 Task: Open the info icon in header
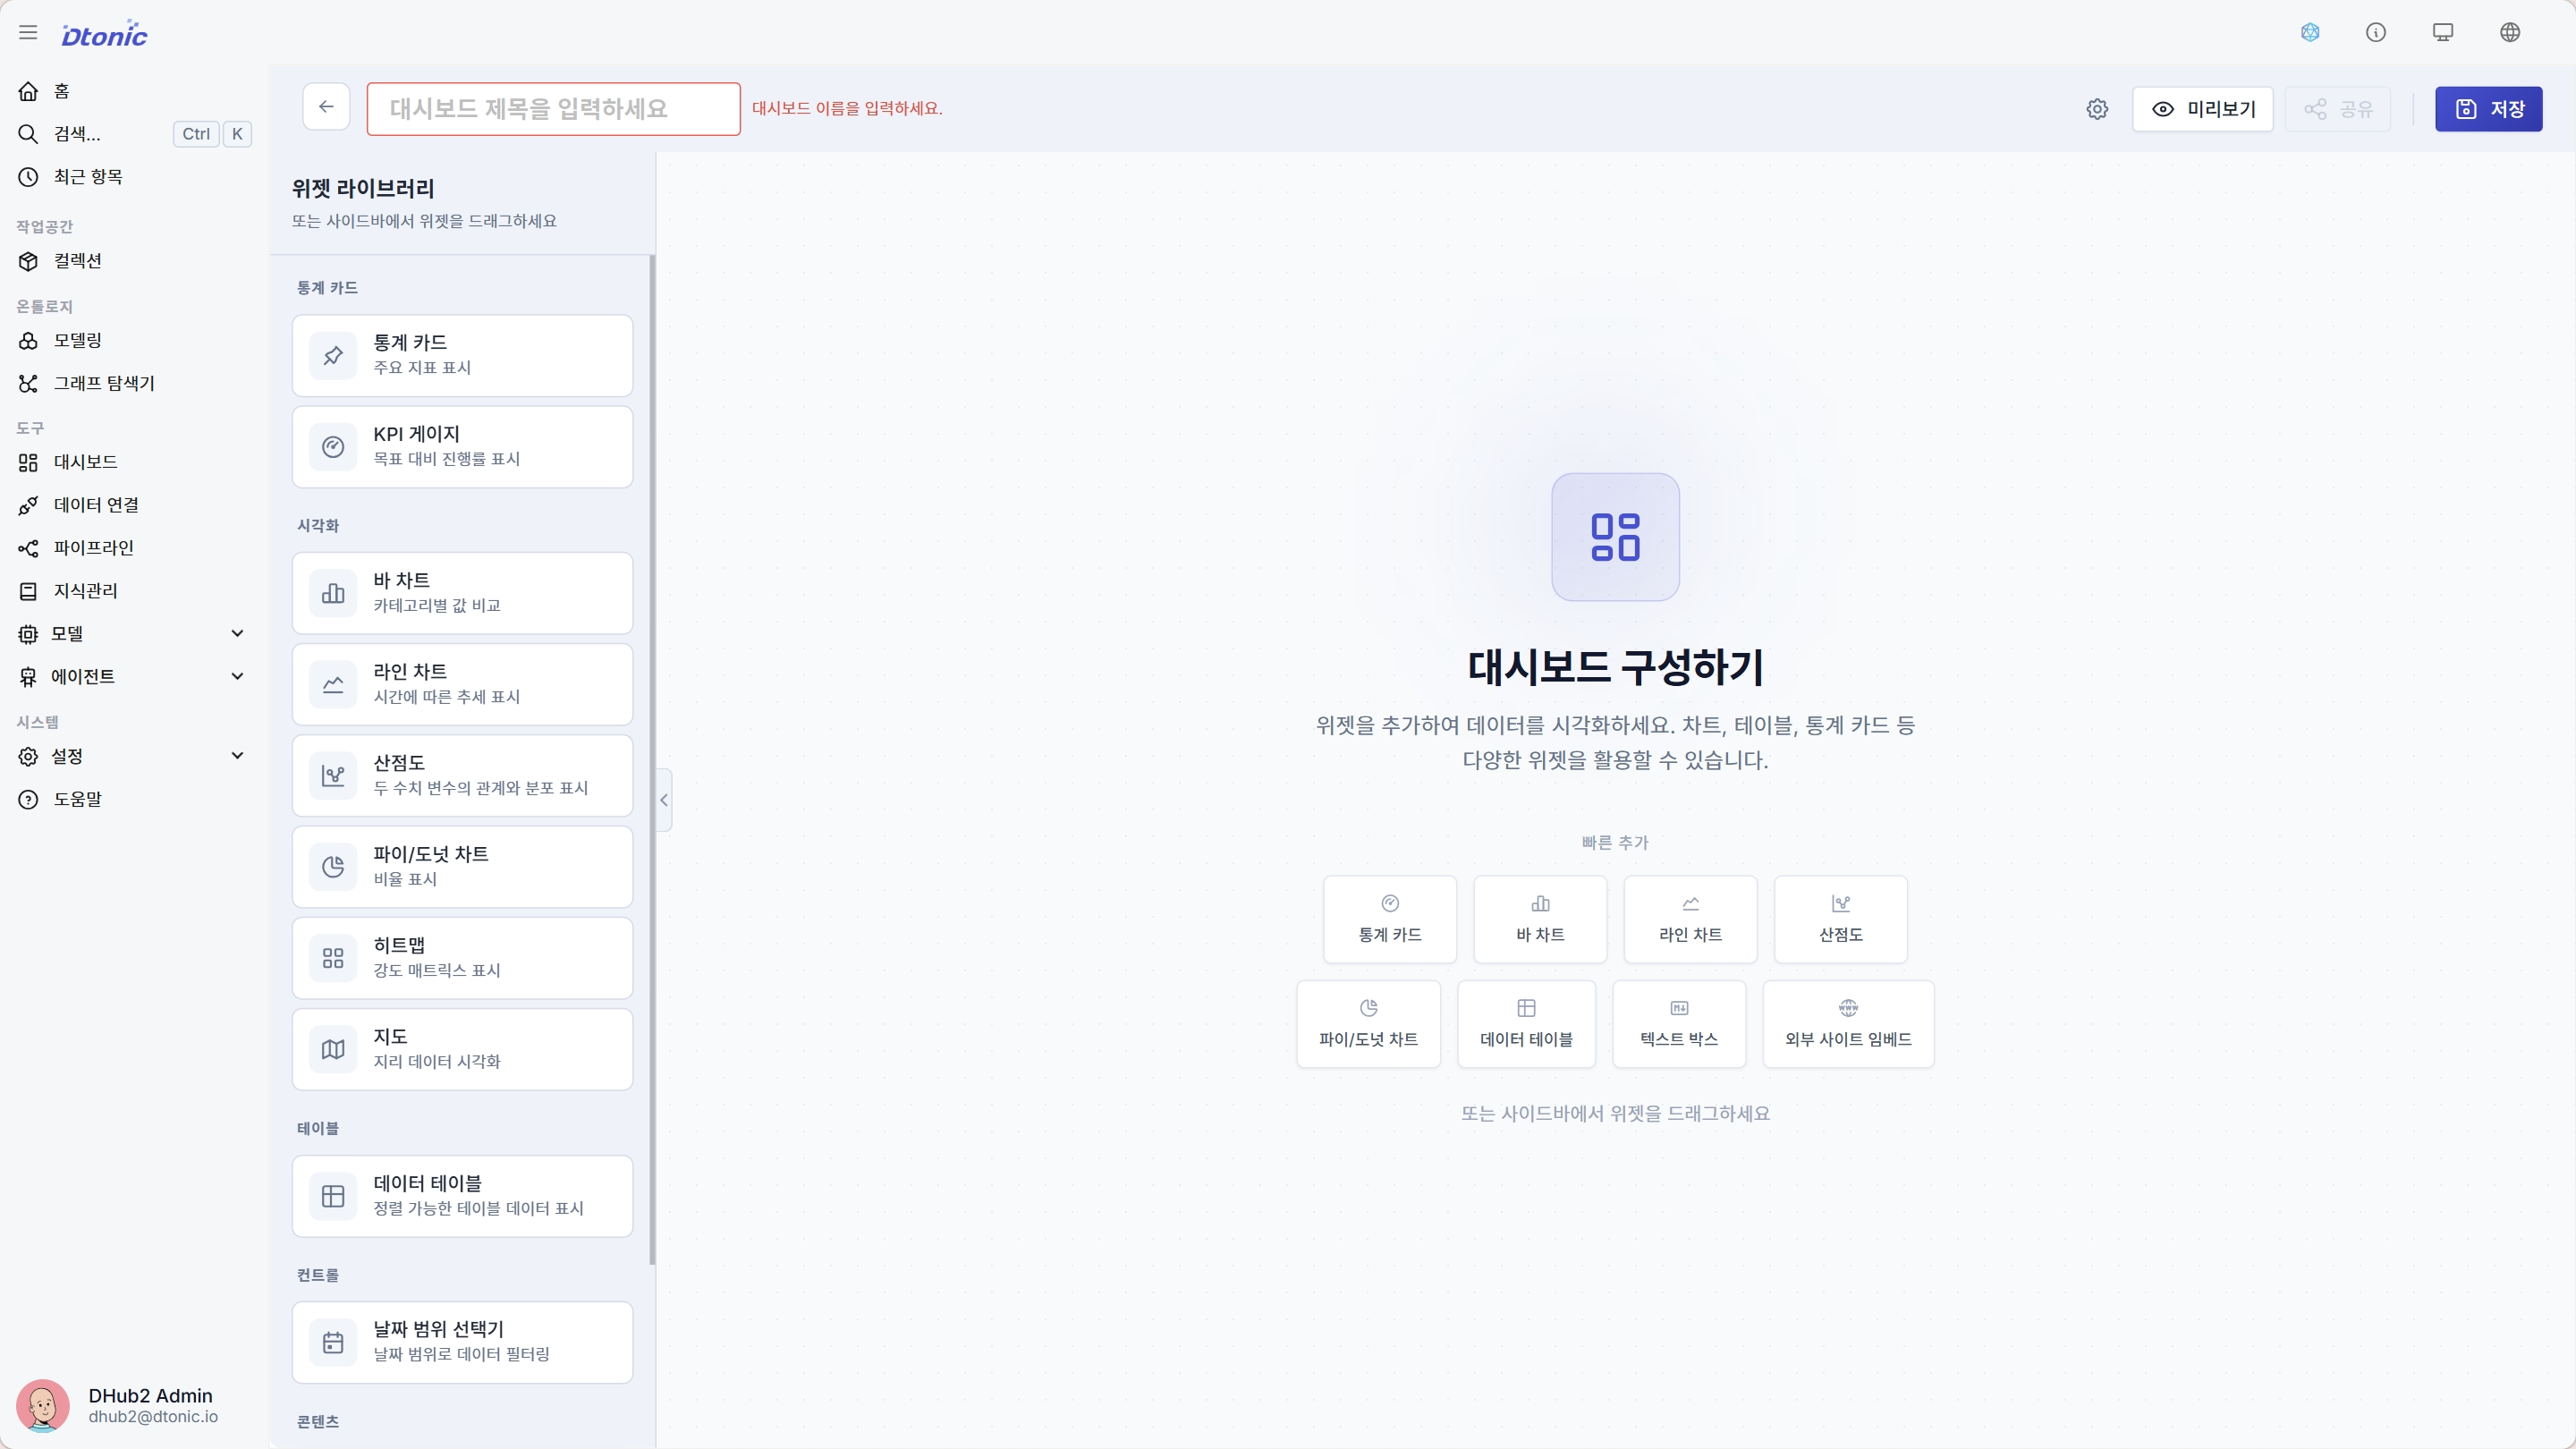pyautogui.click(x=2376, y=32)
